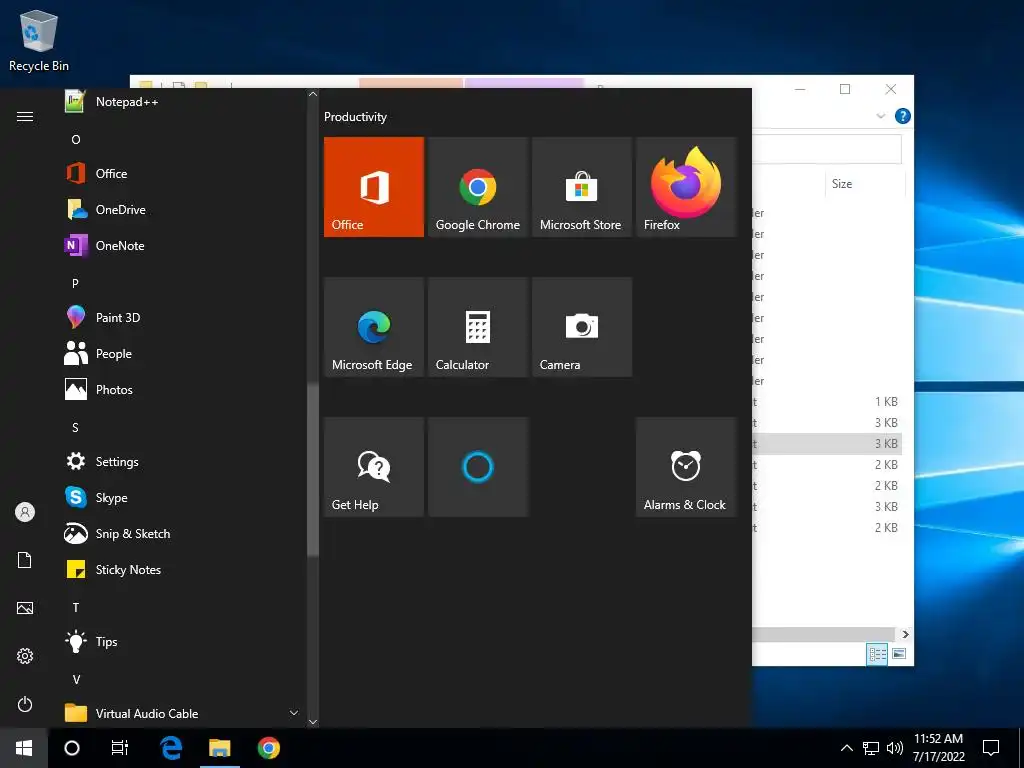Open the Get Help tile

[x=374, y=467]
